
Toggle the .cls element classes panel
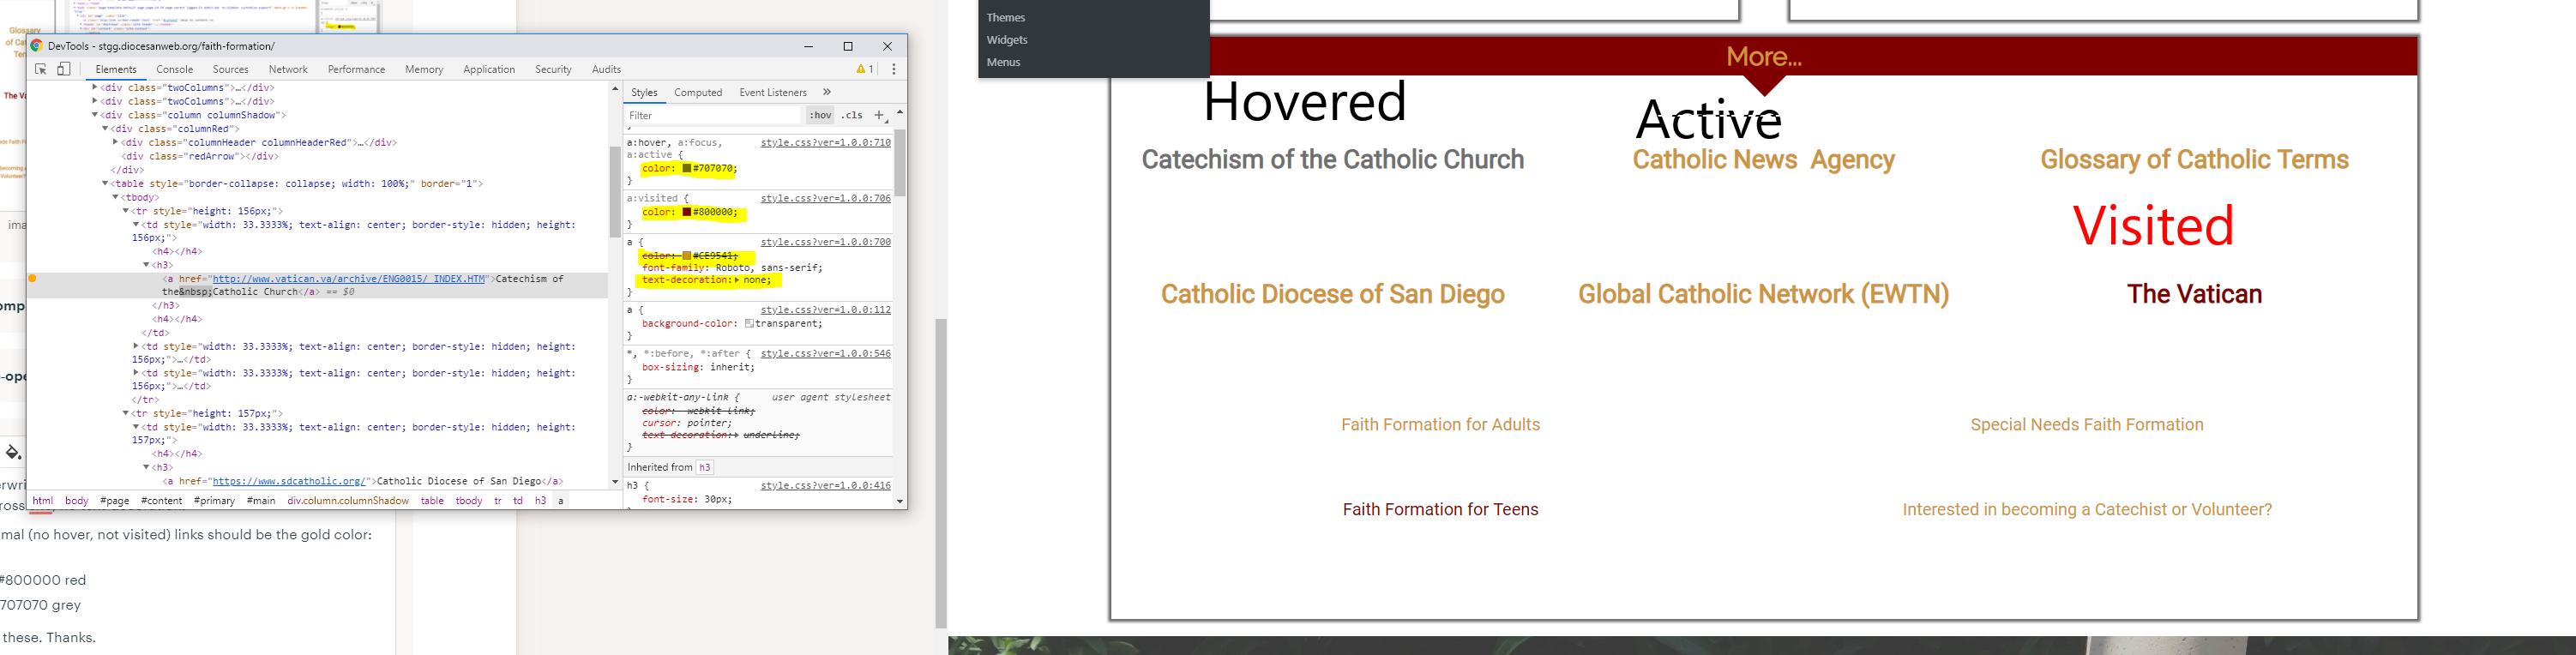click(x=852, y=115)
